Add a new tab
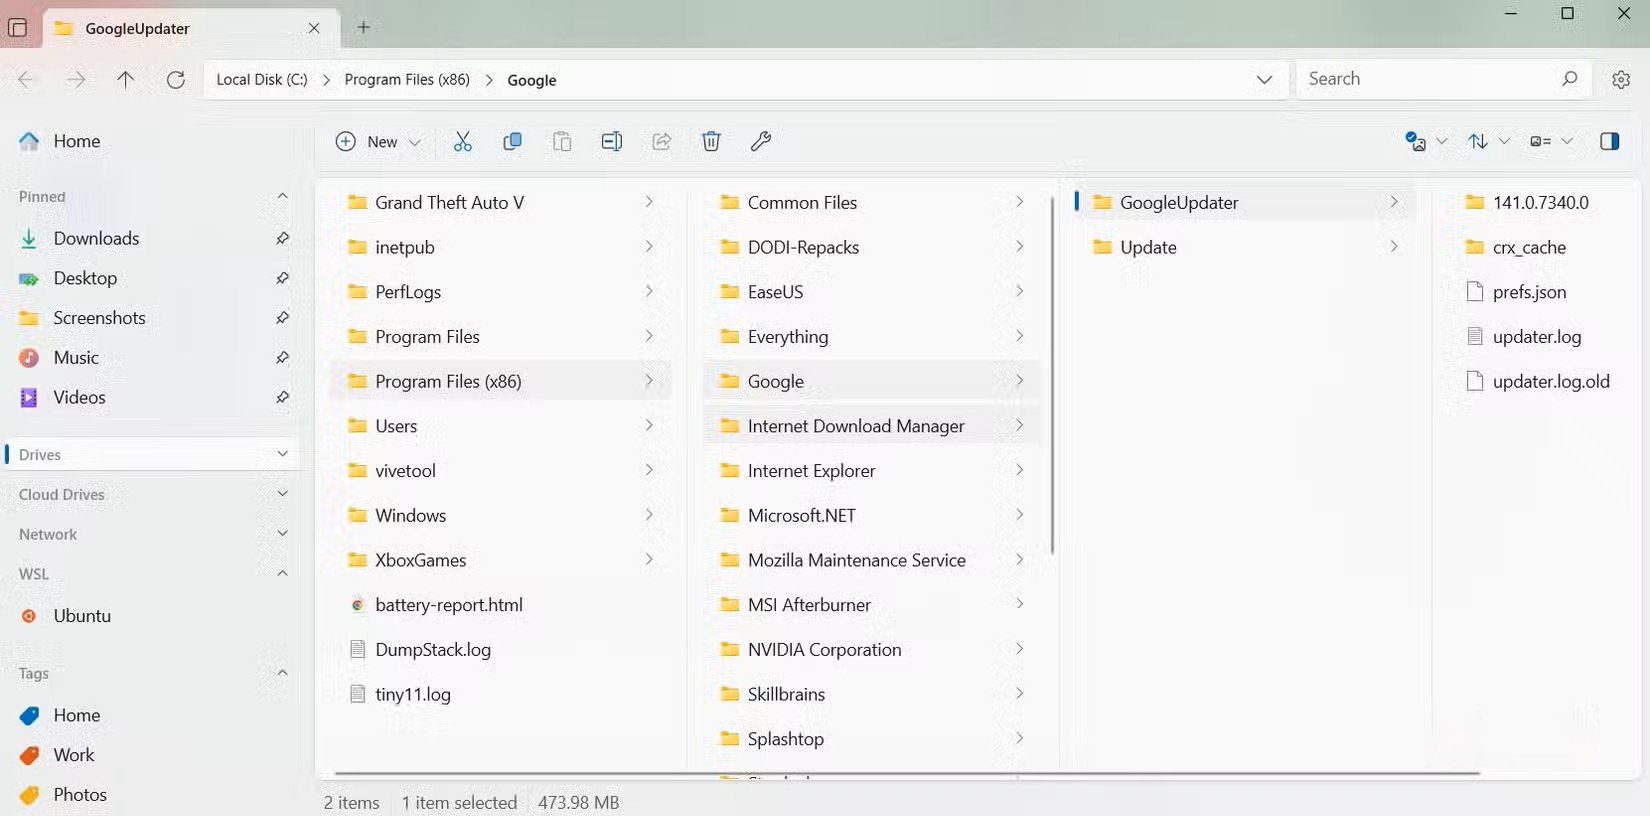 click(364, 28)
